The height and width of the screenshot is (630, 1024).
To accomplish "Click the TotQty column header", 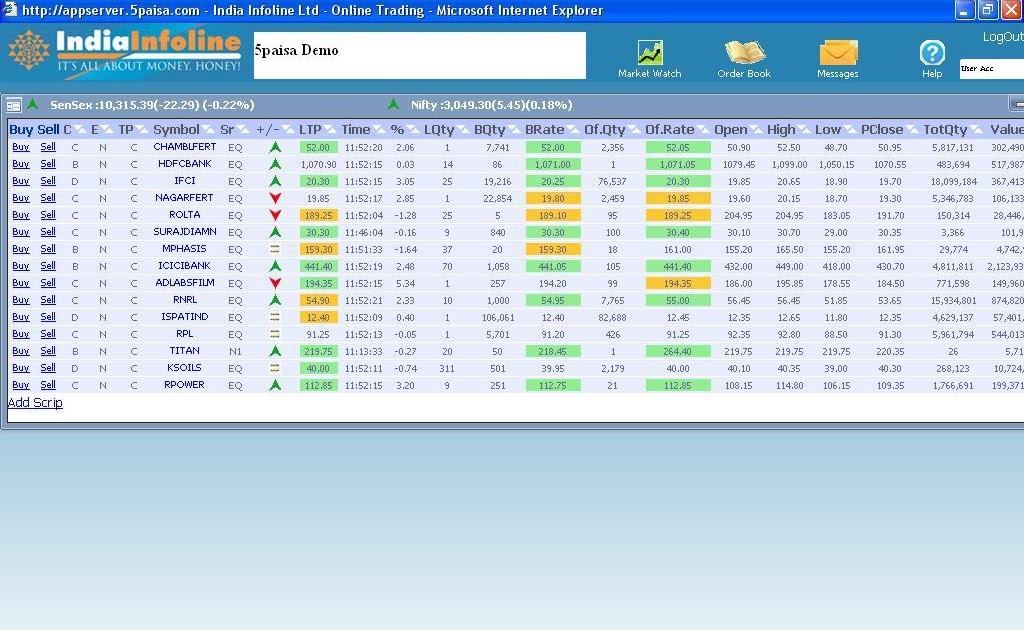I will coord(945,129).
